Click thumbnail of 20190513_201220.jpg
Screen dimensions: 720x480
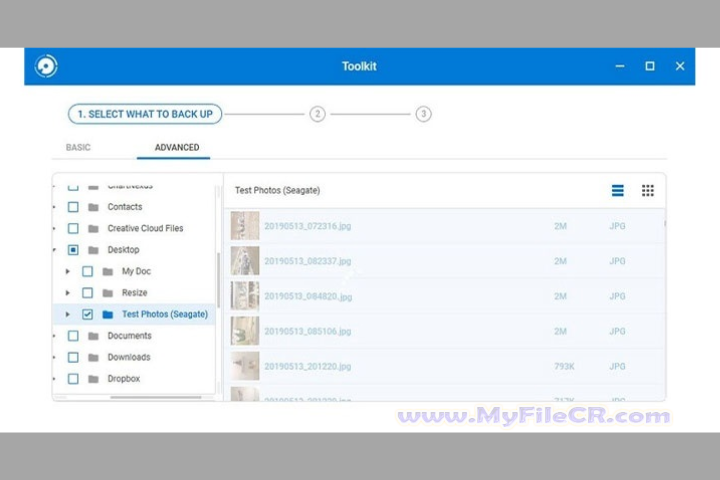click(245, 366)
